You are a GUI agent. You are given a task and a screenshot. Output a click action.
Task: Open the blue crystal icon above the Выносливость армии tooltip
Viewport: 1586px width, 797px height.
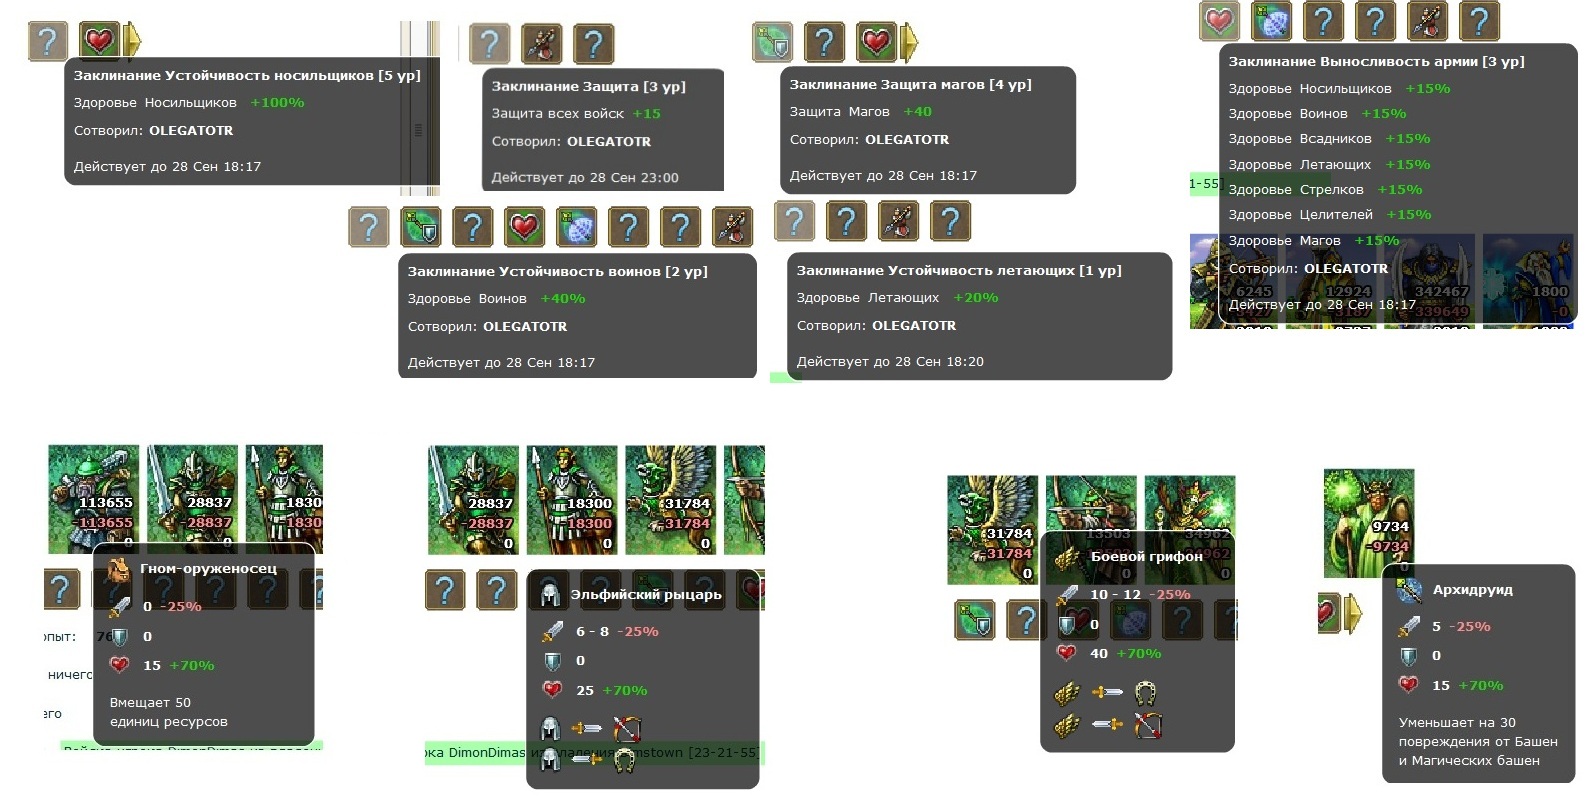[x=1271, y=21]
